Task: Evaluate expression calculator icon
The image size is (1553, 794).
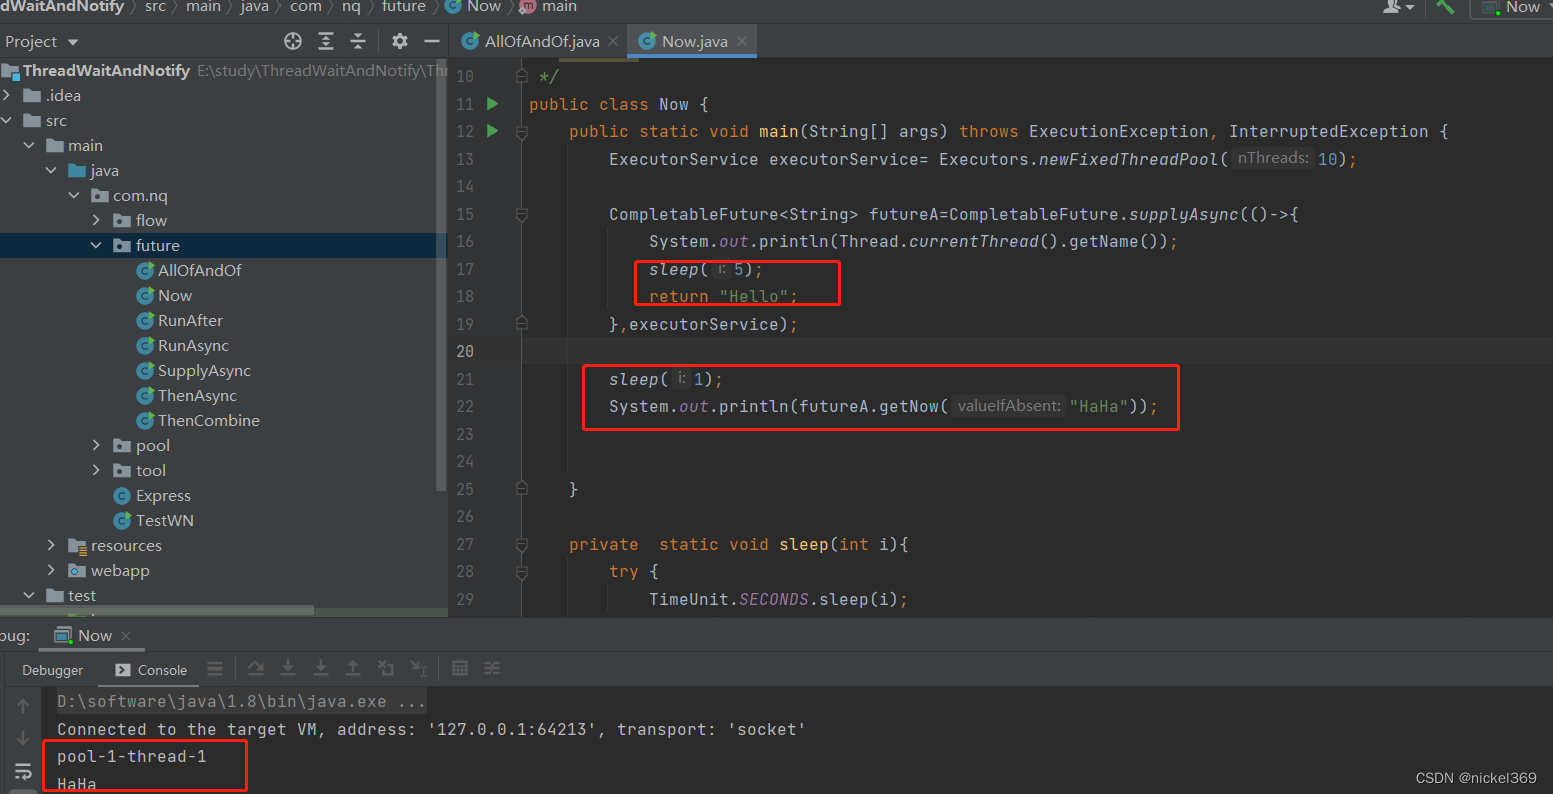Action: [x=460, y=669]
